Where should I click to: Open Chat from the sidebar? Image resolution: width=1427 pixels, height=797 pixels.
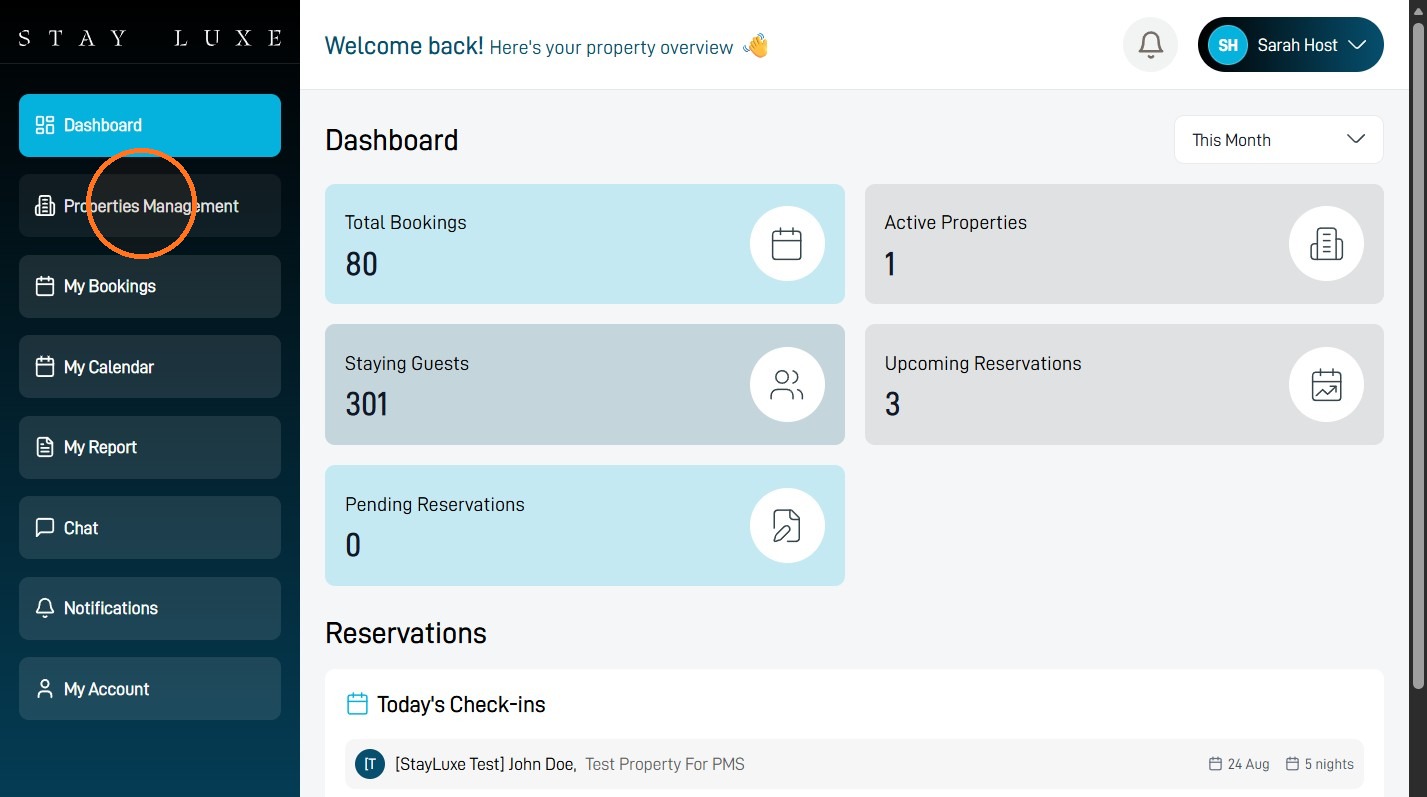coord(150,527)
